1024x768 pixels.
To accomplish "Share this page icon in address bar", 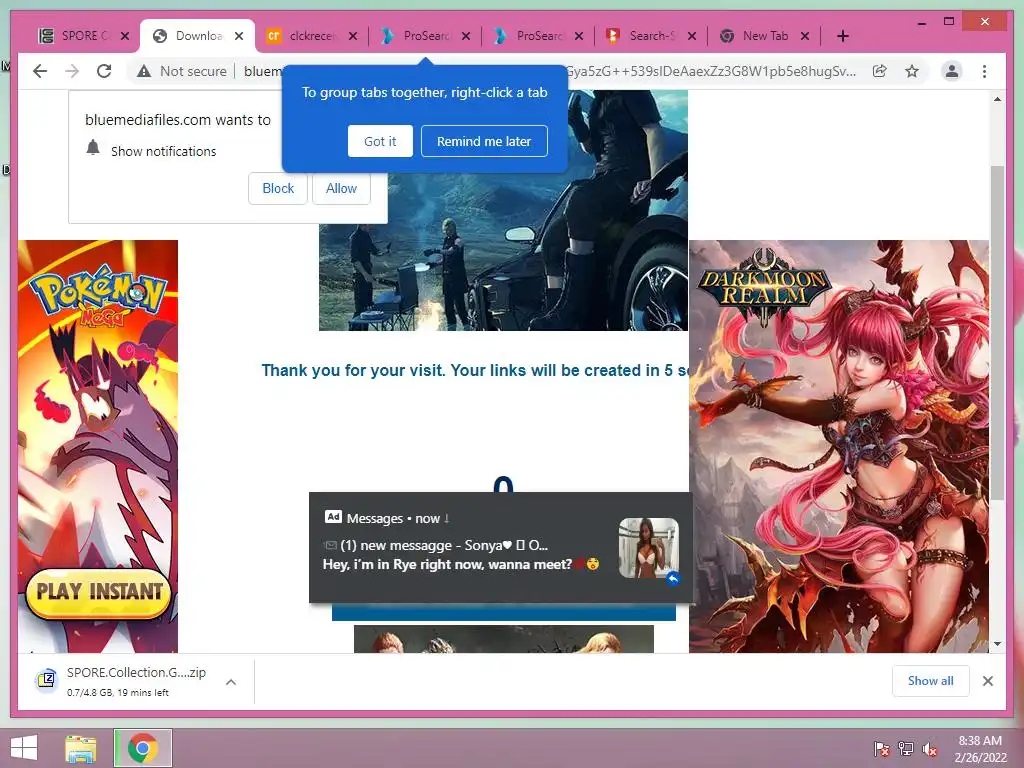I will 880,71.
